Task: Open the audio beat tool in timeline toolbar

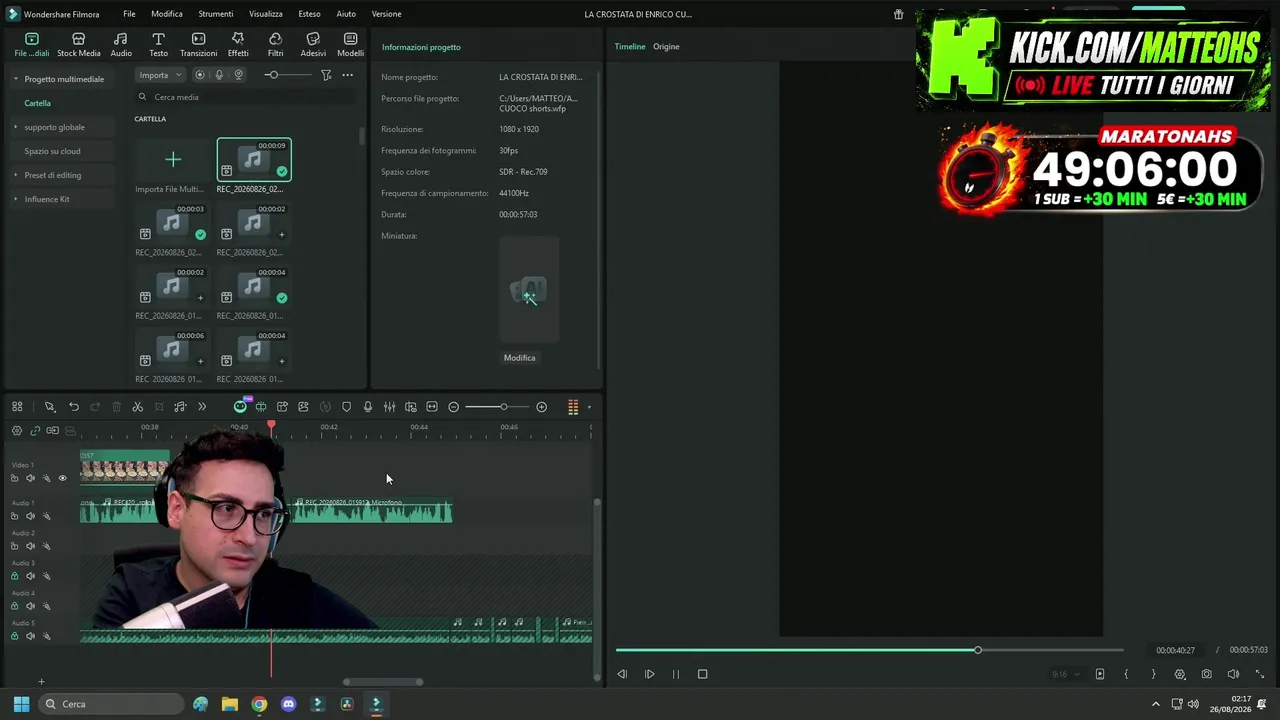Action: click(x=180, y=407)
